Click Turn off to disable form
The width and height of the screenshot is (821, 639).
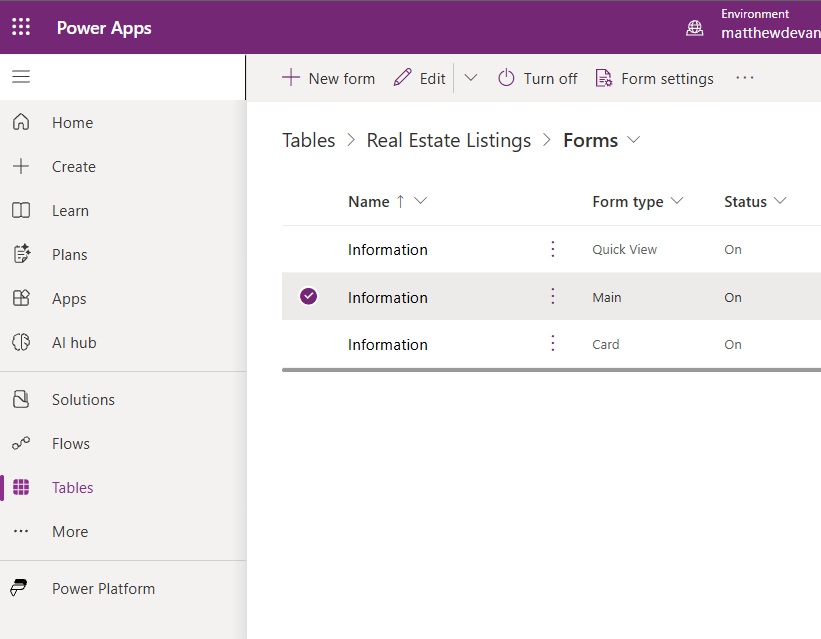click(x=538, y=78)
